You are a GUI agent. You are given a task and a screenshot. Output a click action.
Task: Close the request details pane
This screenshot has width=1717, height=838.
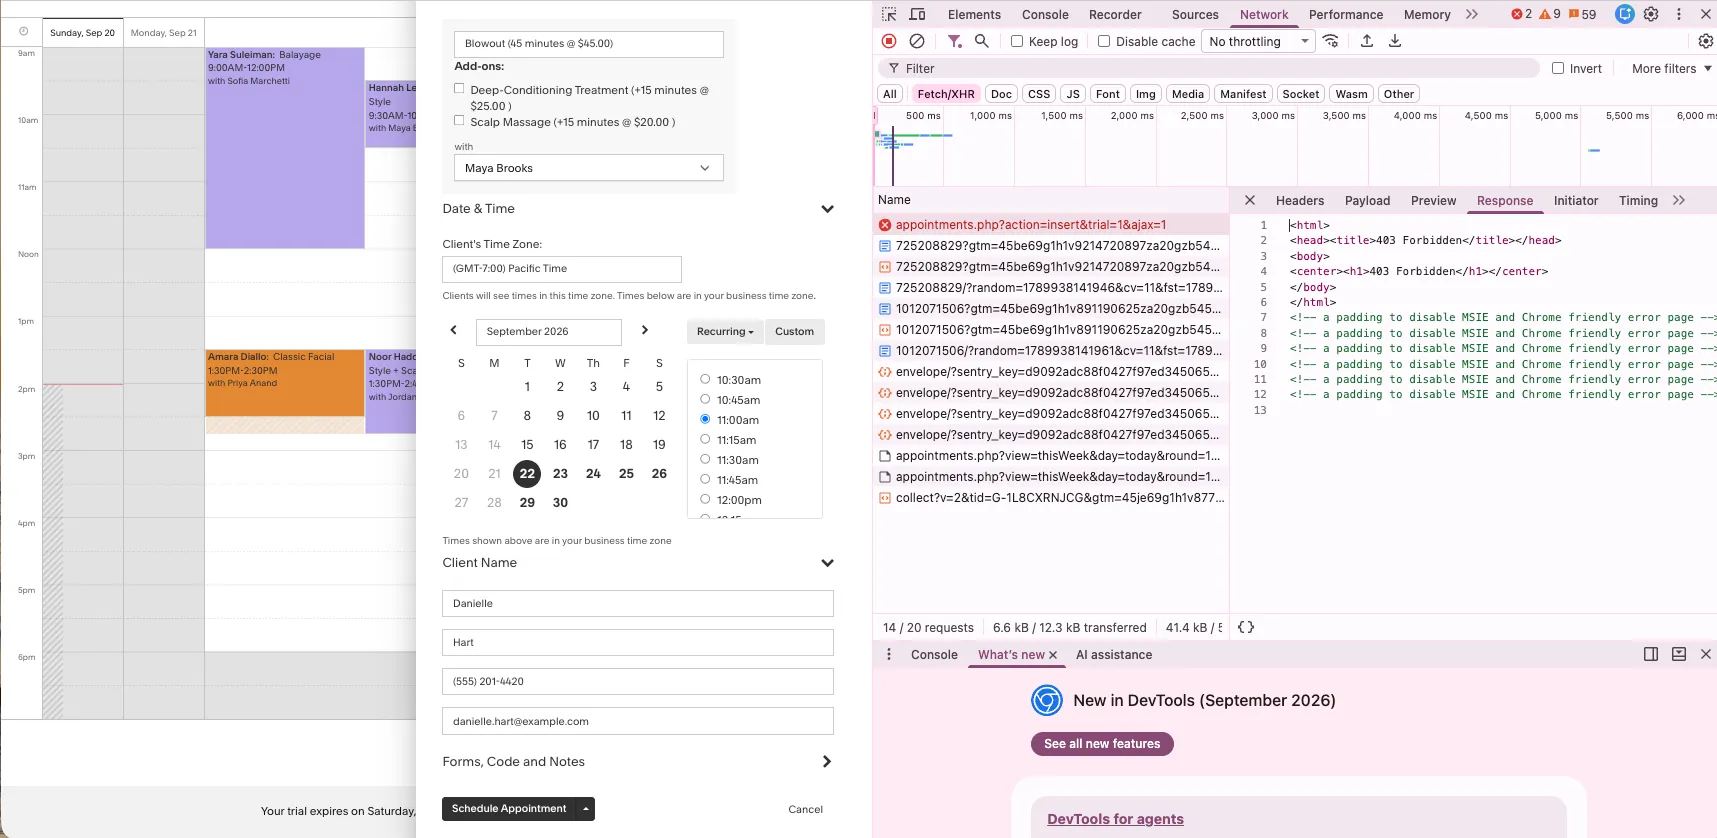tap(1250, 200)
